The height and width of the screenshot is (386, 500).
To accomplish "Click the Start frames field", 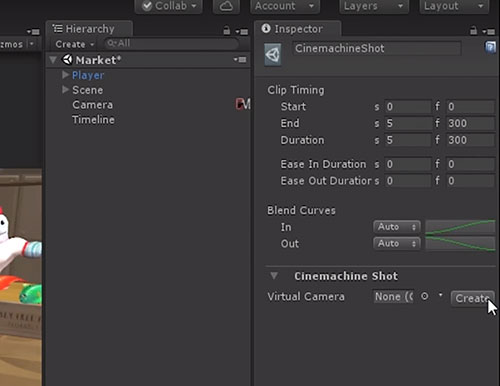I will click(x=470, y=107).
